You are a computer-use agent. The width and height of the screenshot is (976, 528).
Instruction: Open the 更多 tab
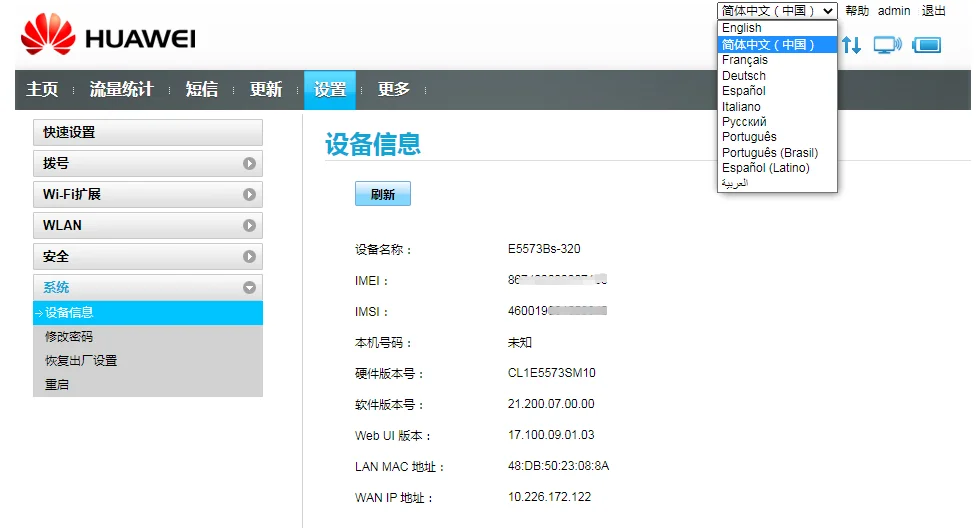click(393, 90)
